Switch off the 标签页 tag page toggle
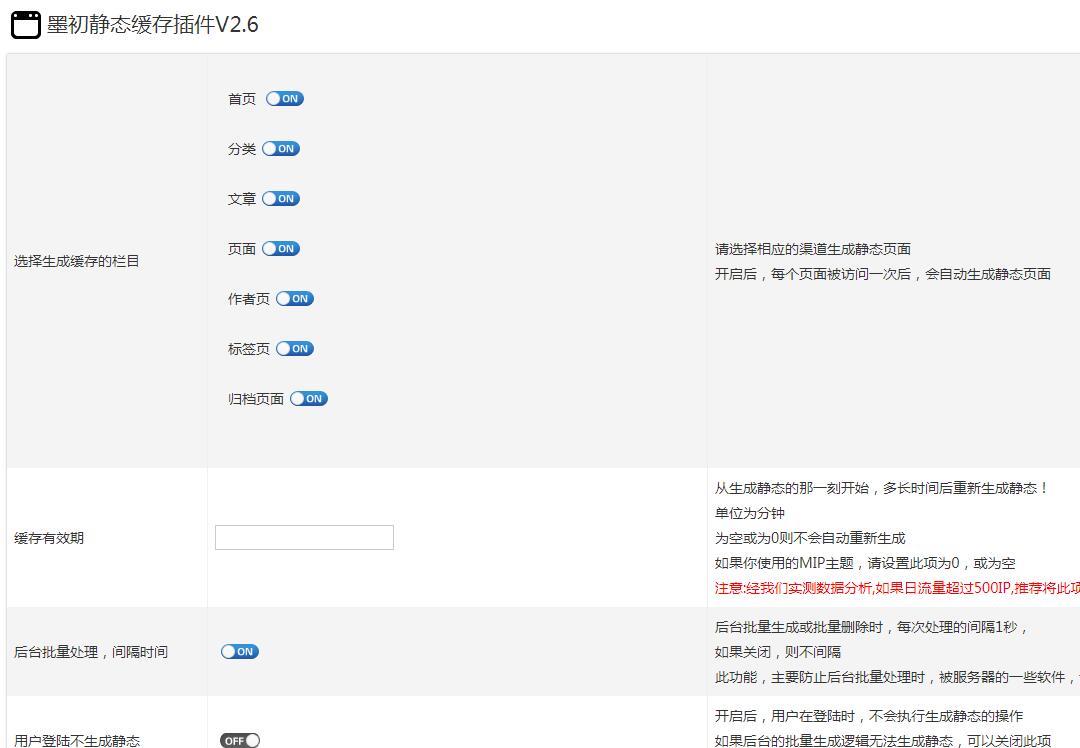Viewport: 1080px width, 748px height. [x=295, y=348]
